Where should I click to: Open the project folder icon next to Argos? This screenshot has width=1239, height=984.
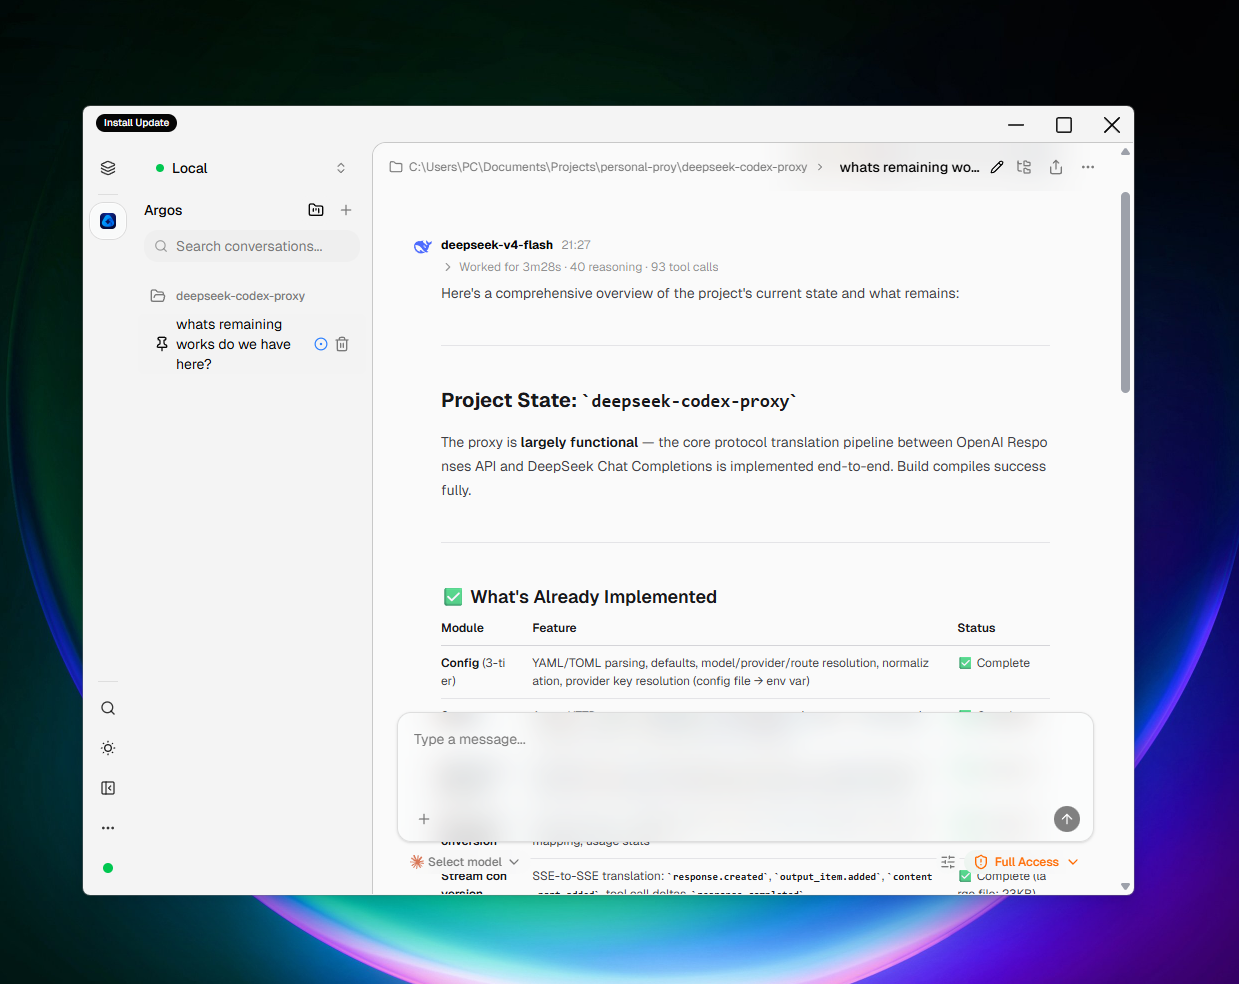(x=316, y=210)
